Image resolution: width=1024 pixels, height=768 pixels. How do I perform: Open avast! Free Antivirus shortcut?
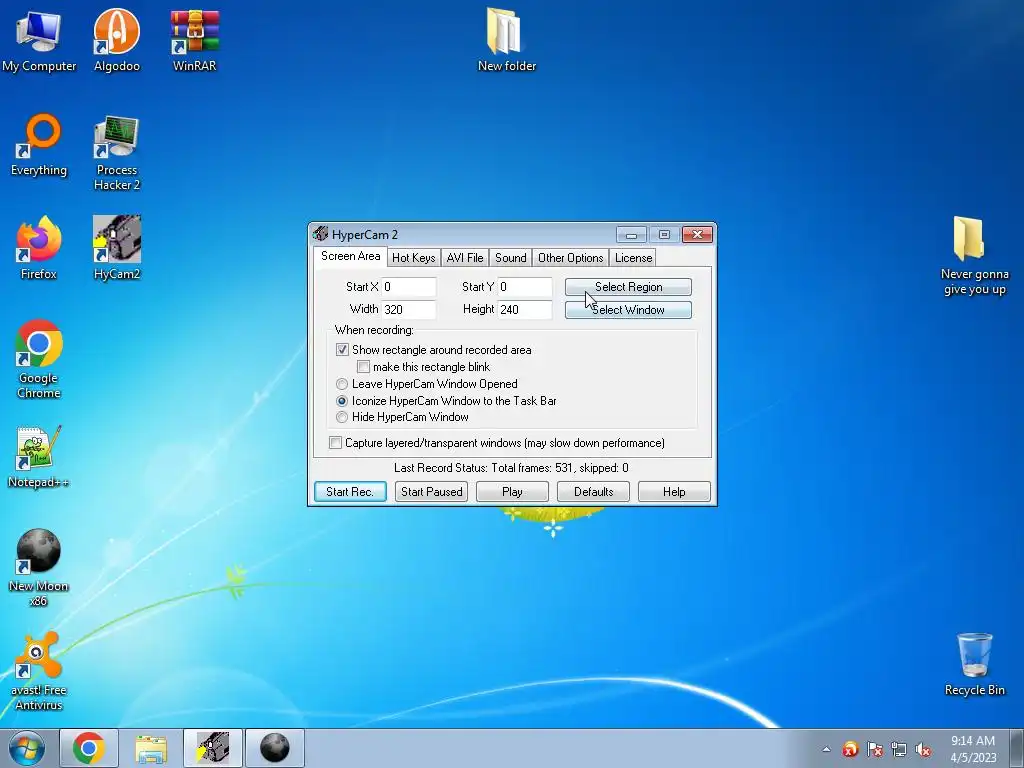click(39, 671)
